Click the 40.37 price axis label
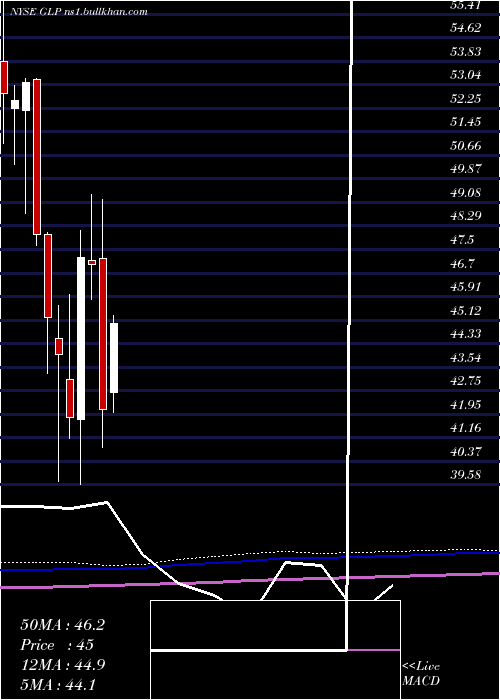500x700 pixels. pos(466,451)
